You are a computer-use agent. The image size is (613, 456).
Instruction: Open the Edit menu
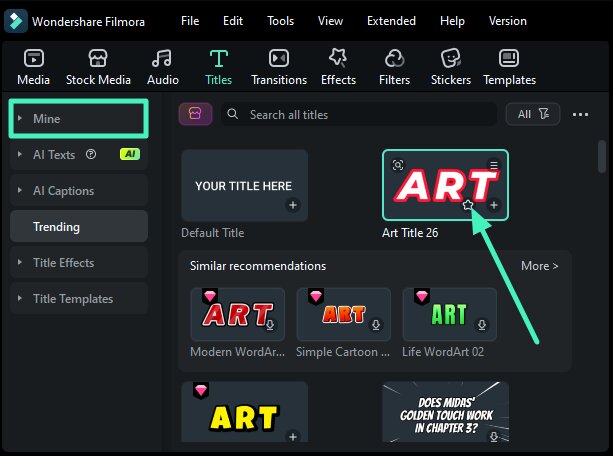tap(233, 21)
